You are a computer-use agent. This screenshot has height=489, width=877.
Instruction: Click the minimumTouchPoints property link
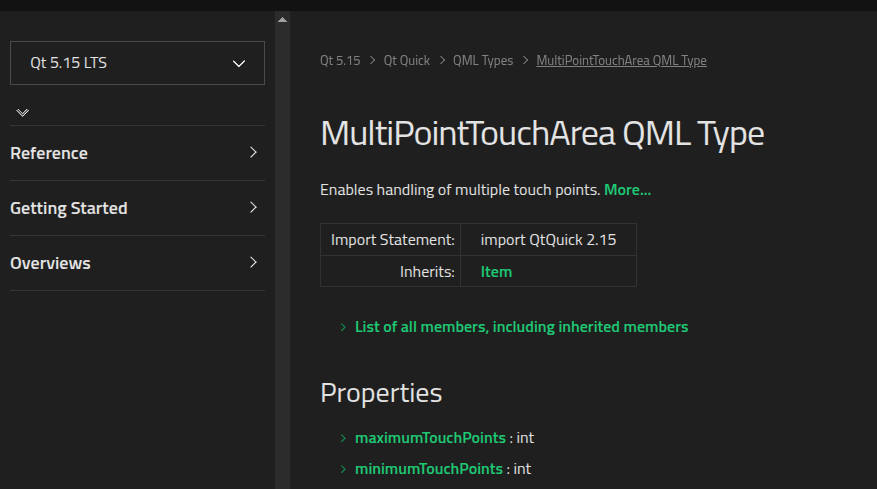point(429,469)
